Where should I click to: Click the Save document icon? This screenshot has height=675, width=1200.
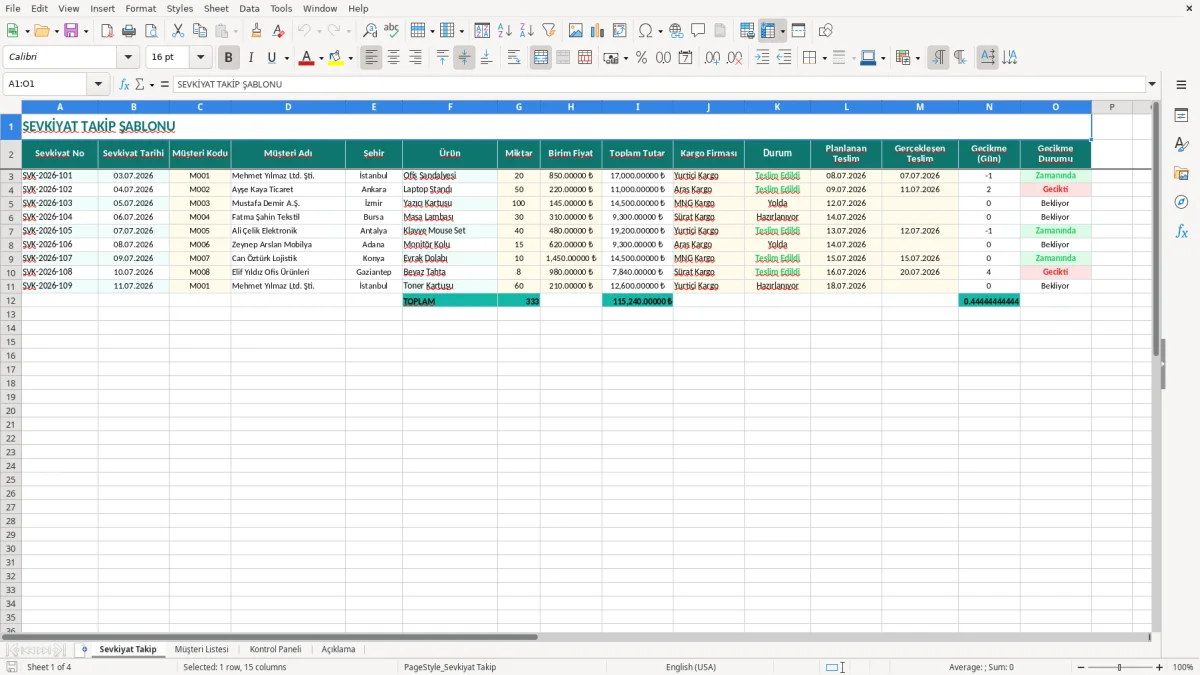(71, 31)
